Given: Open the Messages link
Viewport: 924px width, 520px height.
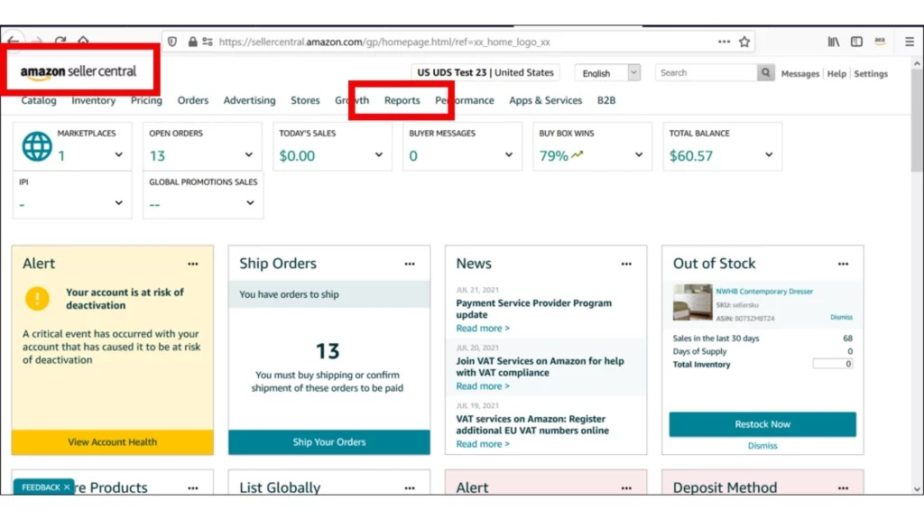Looking at the screenshot, I should click(800, 74).
